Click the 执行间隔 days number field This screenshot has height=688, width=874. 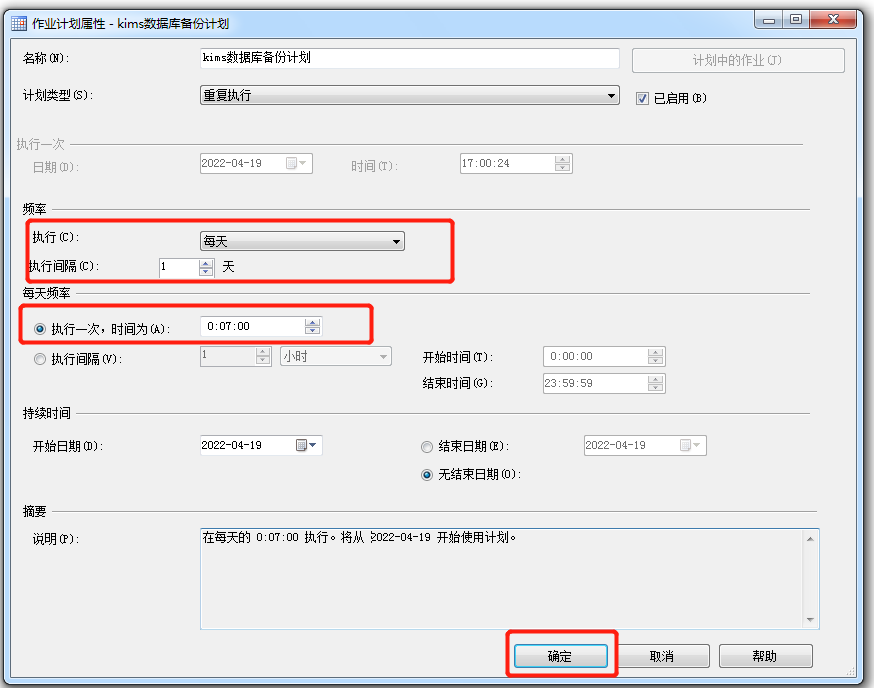(179, 268)
